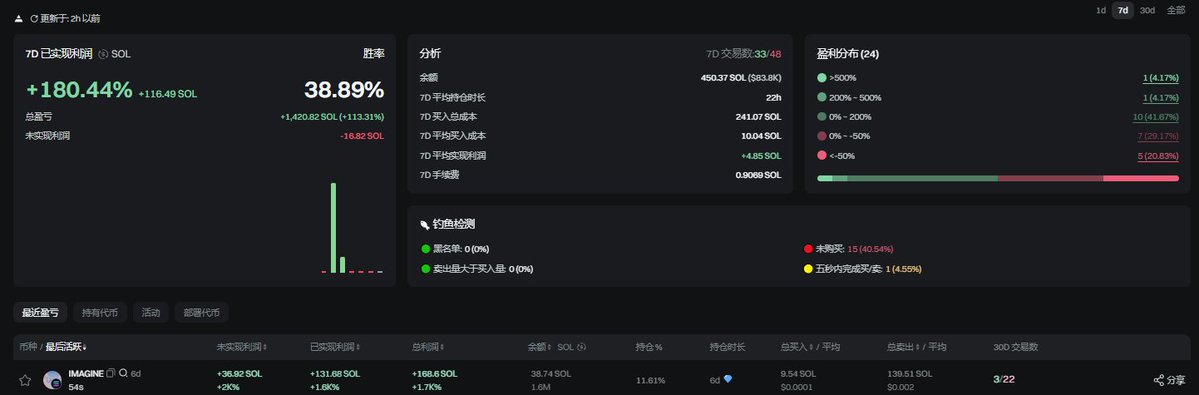1199x395 pixels.
Task: Search the IMAGINE token with magnifier icon
Action: (x=123, y=374)
